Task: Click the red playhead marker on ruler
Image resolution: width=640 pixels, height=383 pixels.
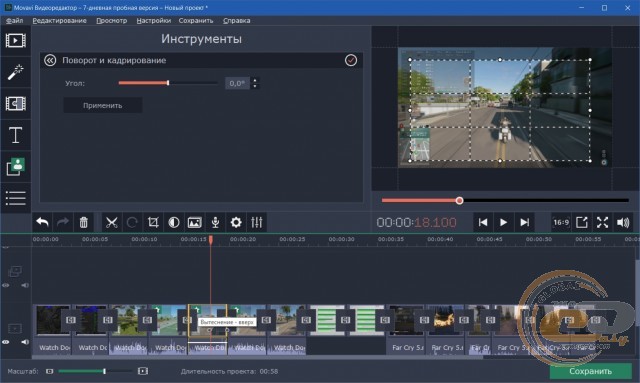Action: coord(211,240)
